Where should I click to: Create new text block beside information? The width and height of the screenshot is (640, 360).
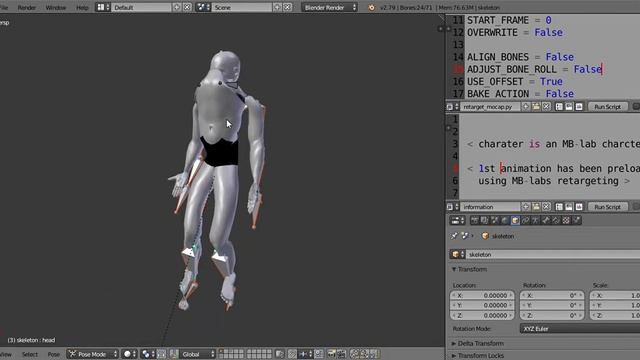pos(526,207)
